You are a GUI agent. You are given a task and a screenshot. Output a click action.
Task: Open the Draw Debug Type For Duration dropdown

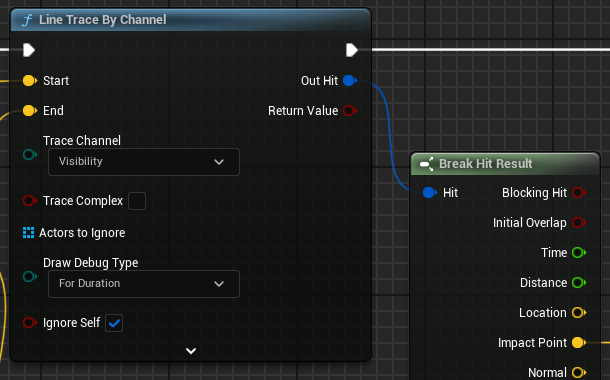[144, 284]
